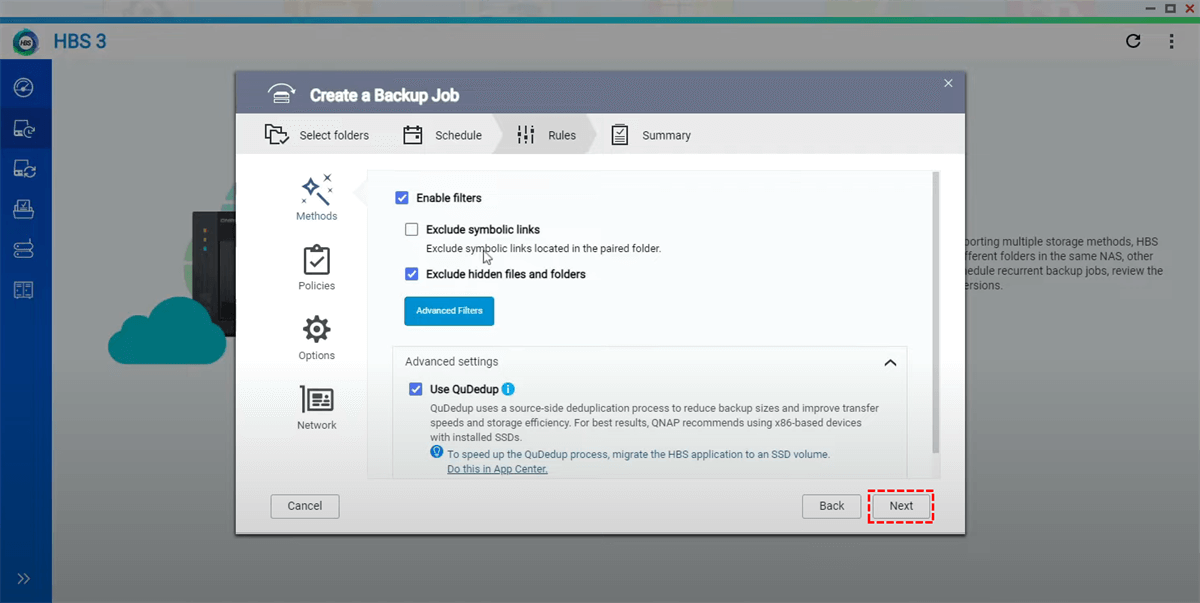Click the Back button

pos(832,506)
